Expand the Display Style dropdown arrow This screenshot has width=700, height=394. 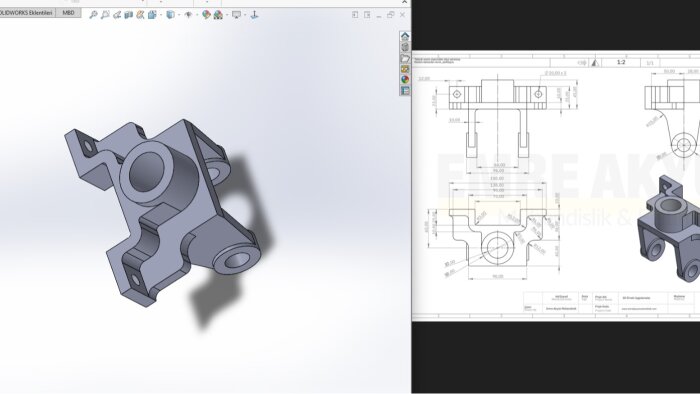pyautogui.click(x=179, y=15)
